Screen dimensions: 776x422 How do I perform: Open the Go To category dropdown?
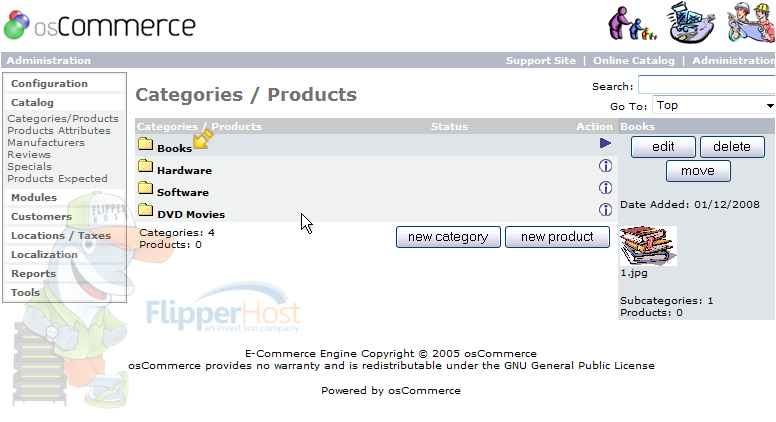714,105
